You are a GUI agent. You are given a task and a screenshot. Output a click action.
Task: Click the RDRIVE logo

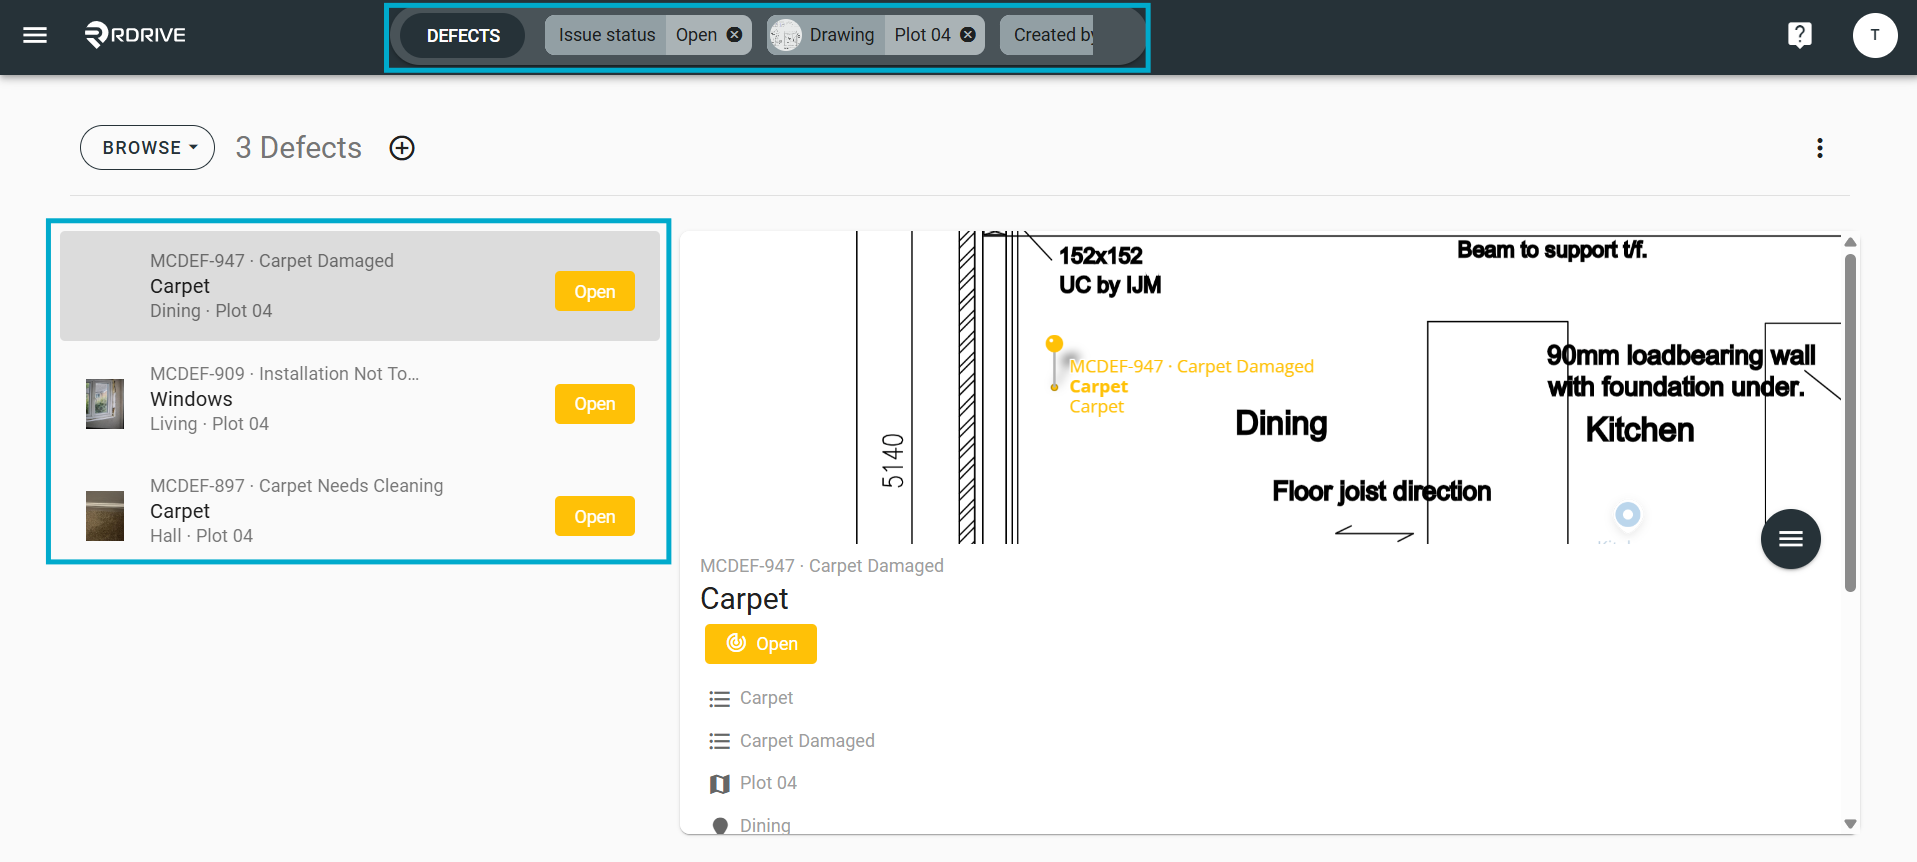coord(135,35)
